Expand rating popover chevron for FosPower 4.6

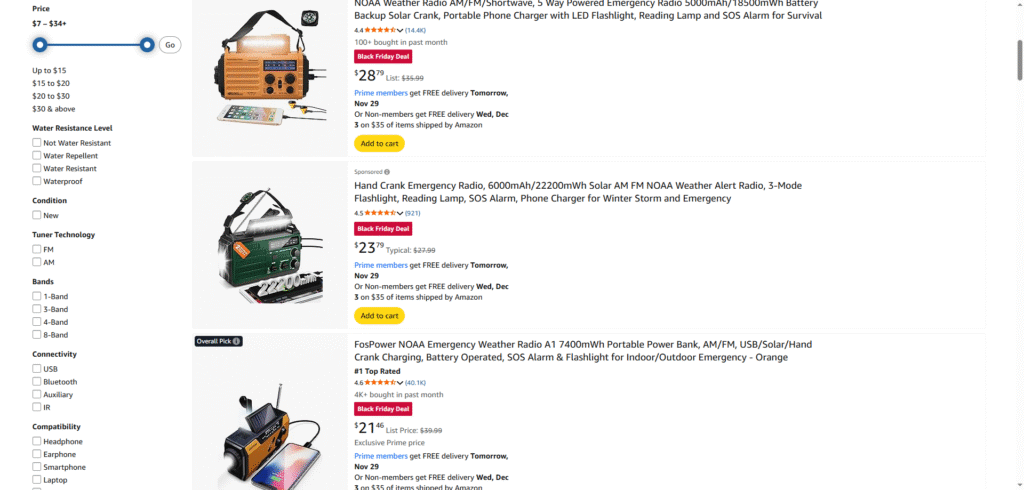point(400,383)
